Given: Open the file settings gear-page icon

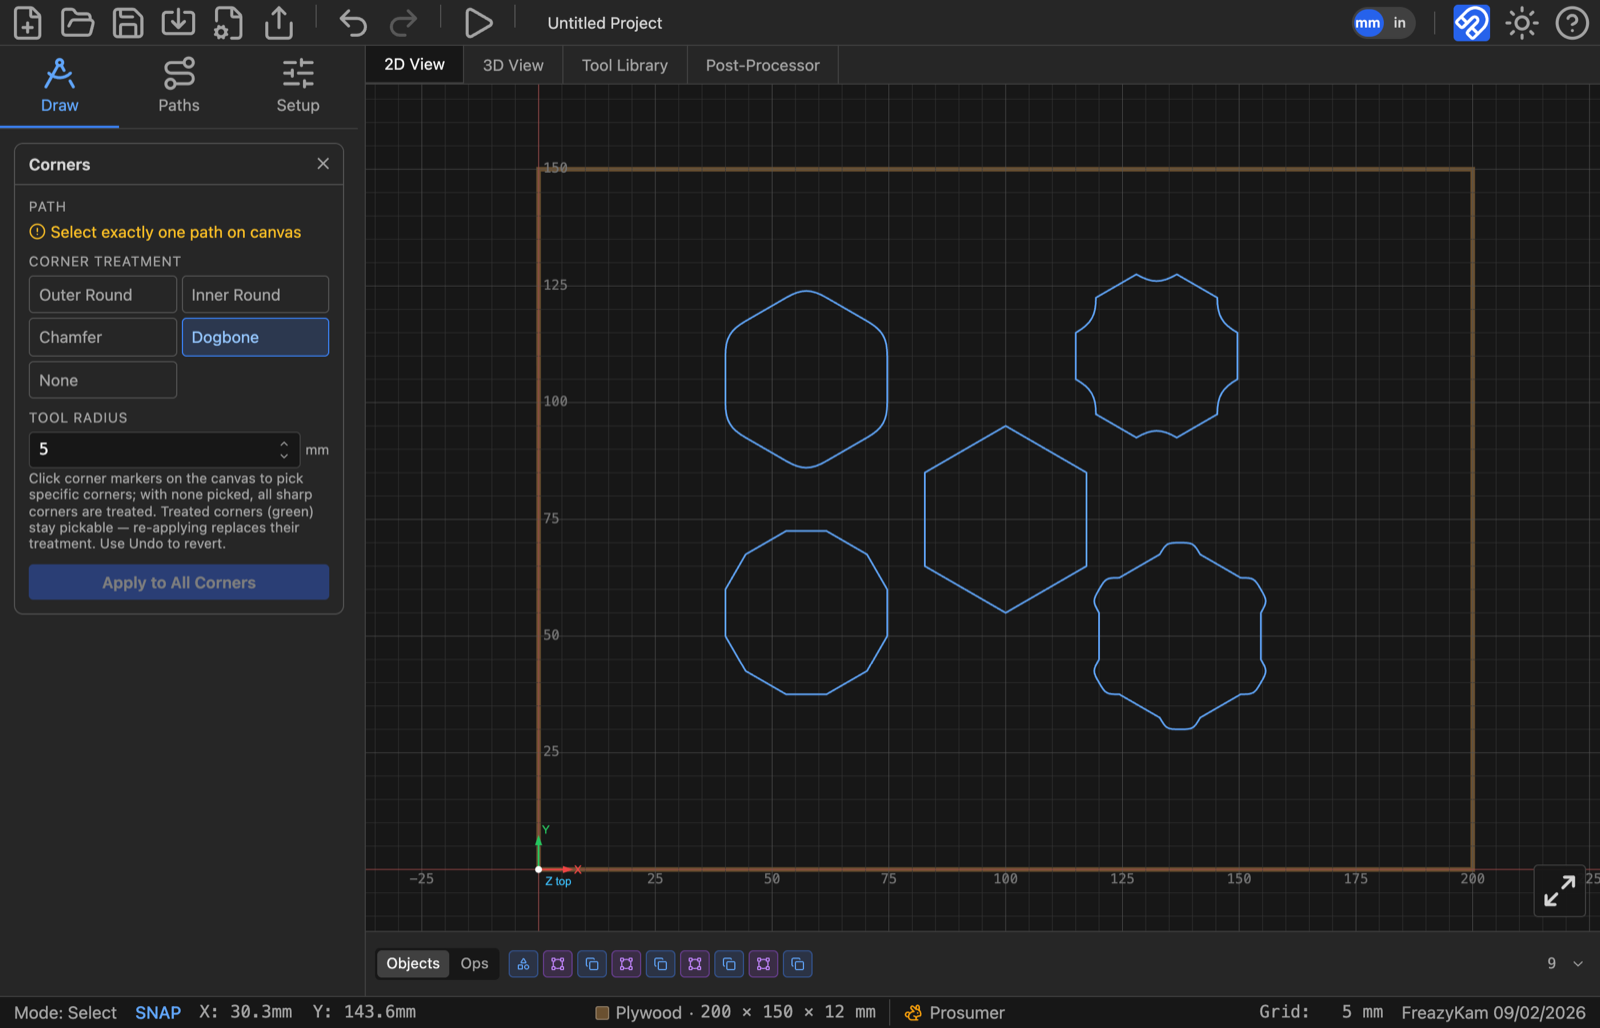Looking at the screenshot, I should coord(228,22).
